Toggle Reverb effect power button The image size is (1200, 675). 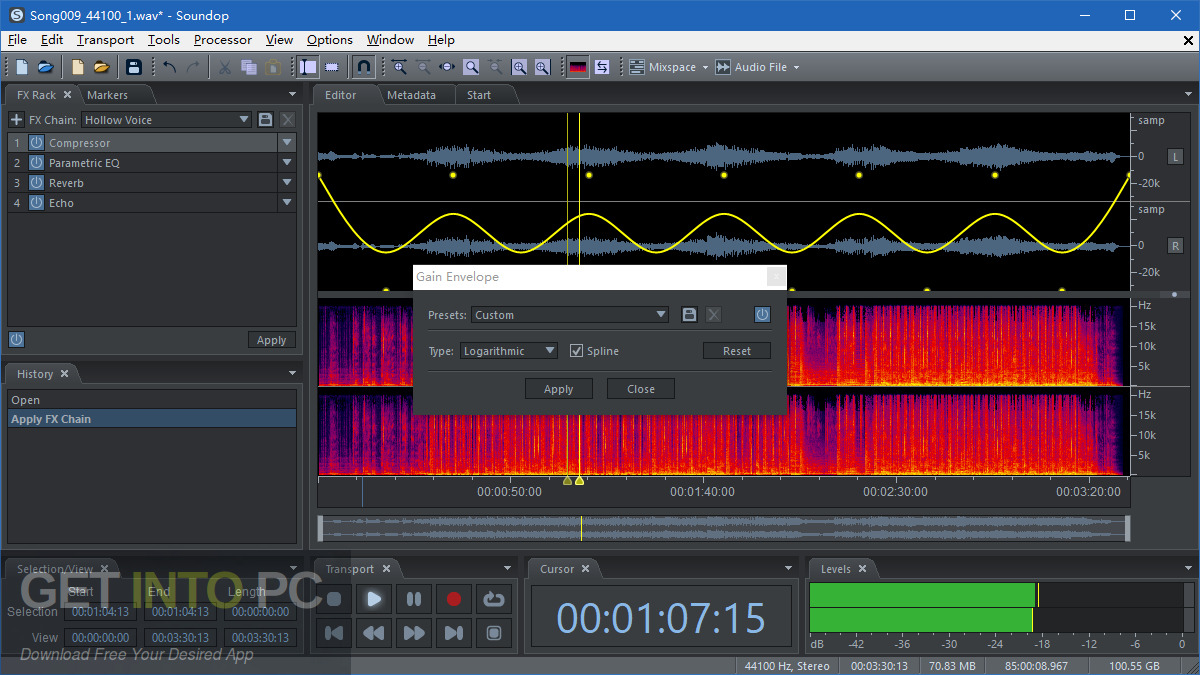37,183
